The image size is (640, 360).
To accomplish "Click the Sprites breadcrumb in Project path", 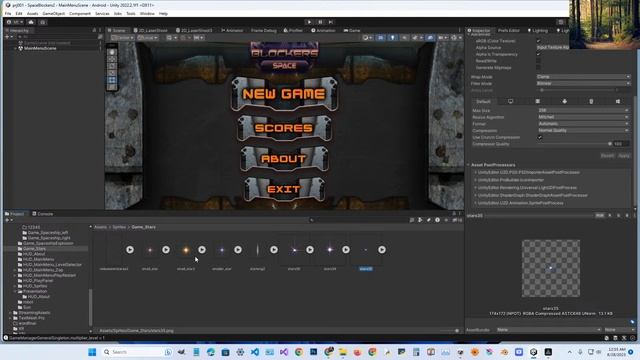I will pos(119,227).
